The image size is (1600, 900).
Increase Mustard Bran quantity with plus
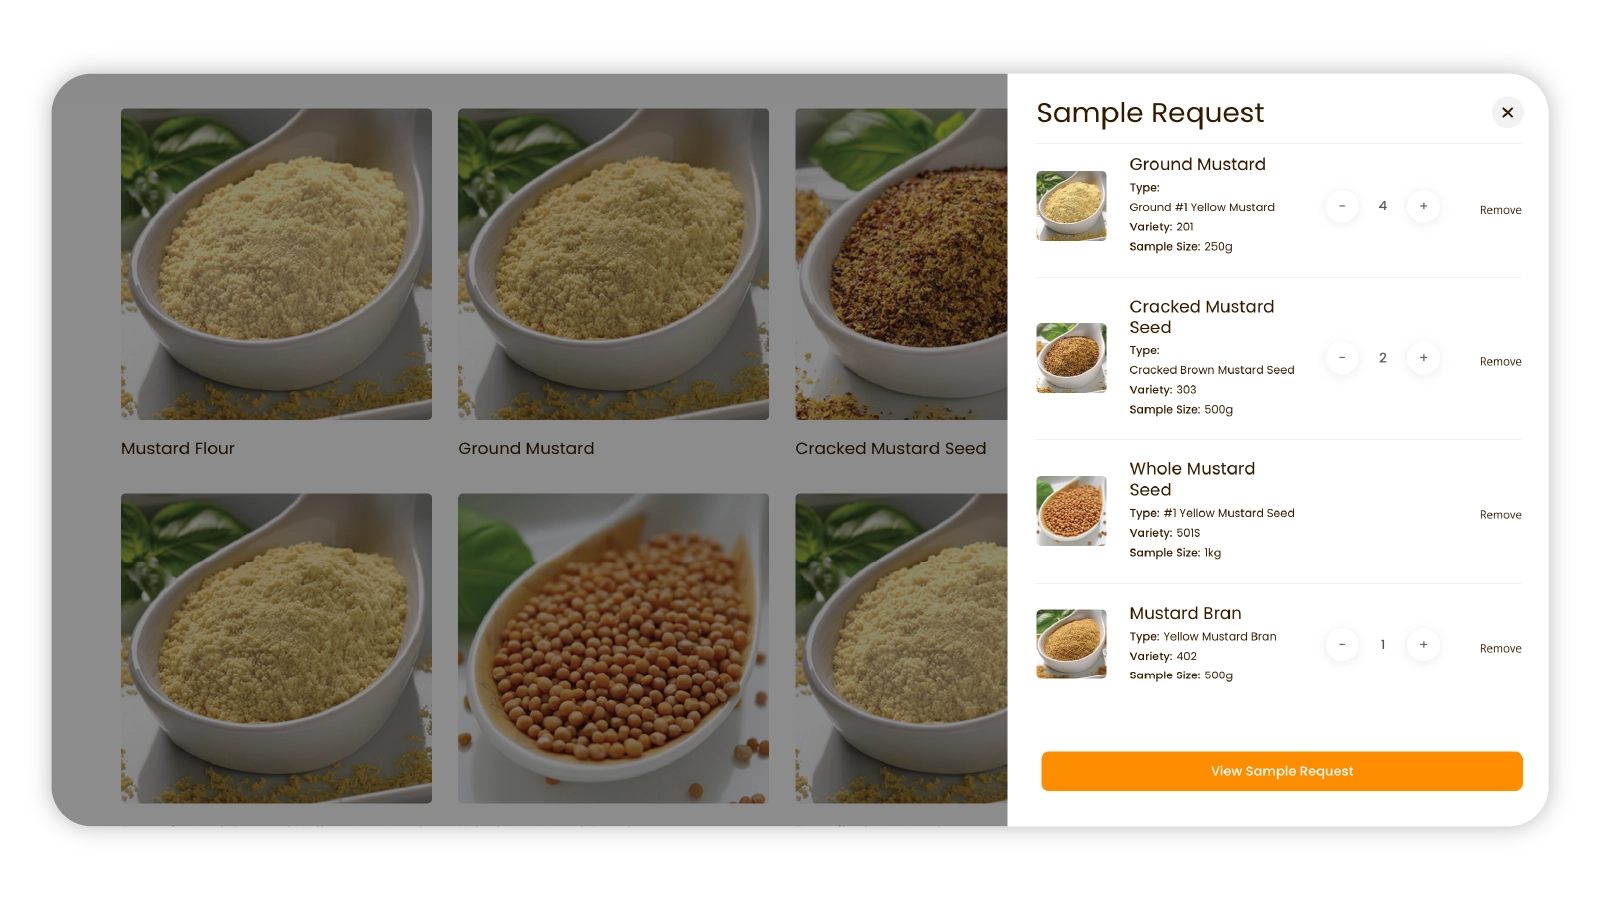(x=1423, y=645)
